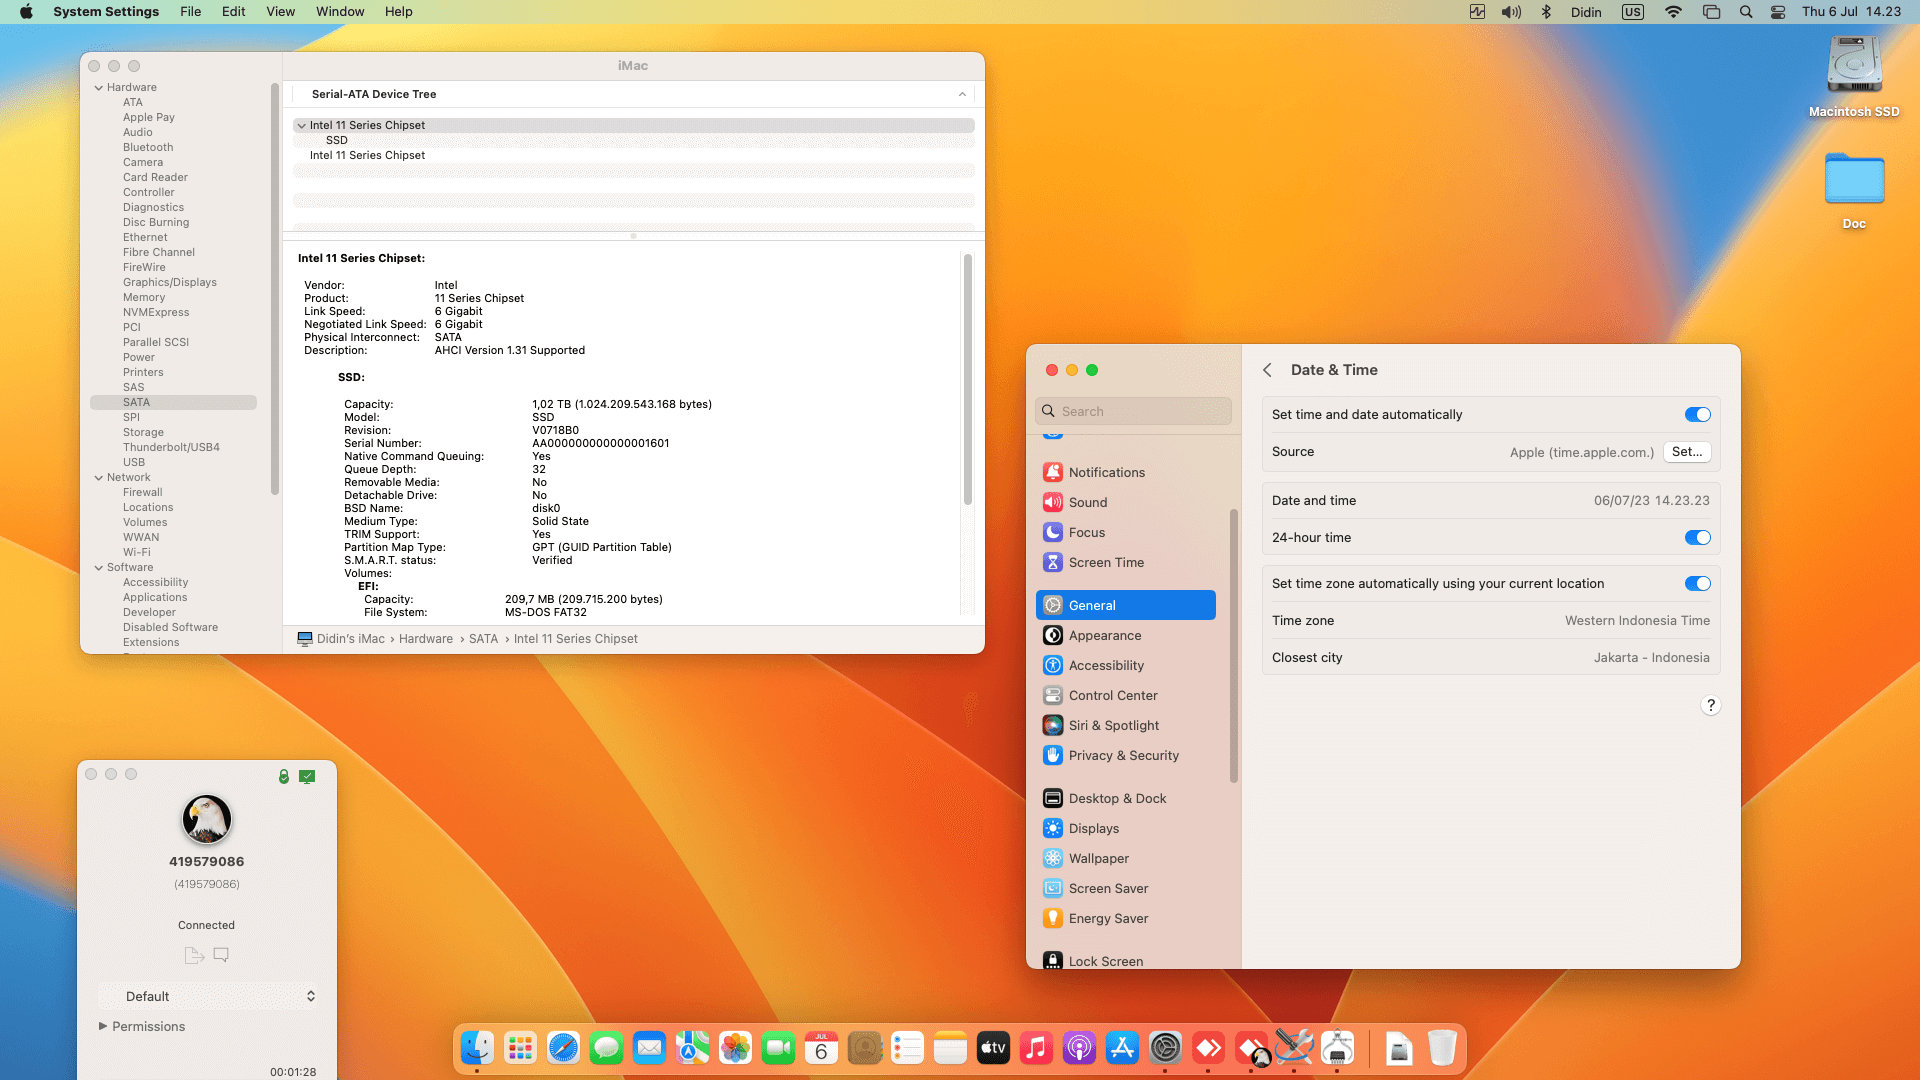Collapse the Intel 11 Series Chipset tree node

tap(302, 125)
